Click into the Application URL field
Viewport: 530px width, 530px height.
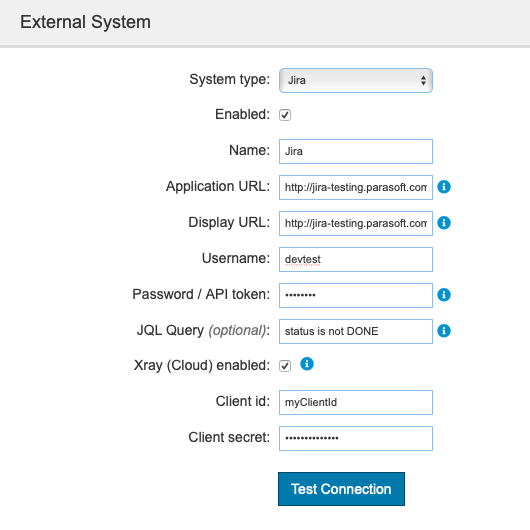pyautogui.click(x=356, y=187)
